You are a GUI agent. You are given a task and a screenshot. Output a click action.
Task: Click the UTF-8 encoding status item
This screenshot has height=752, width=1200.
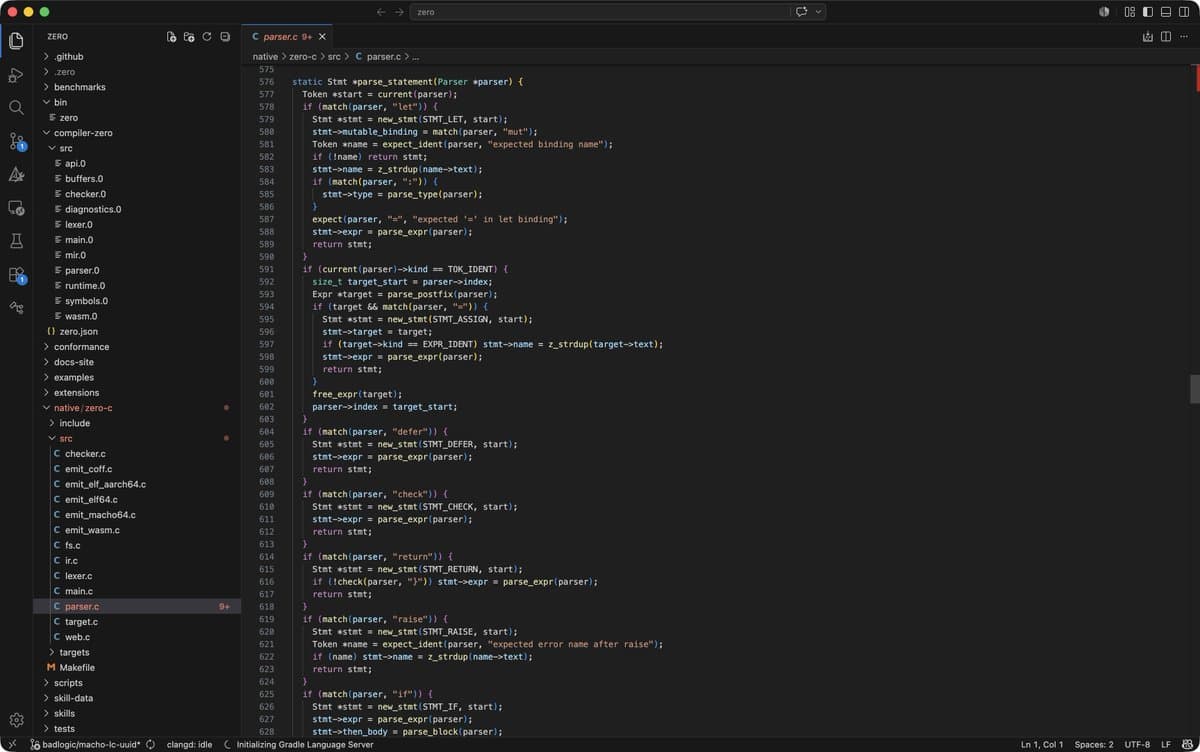1137,744
